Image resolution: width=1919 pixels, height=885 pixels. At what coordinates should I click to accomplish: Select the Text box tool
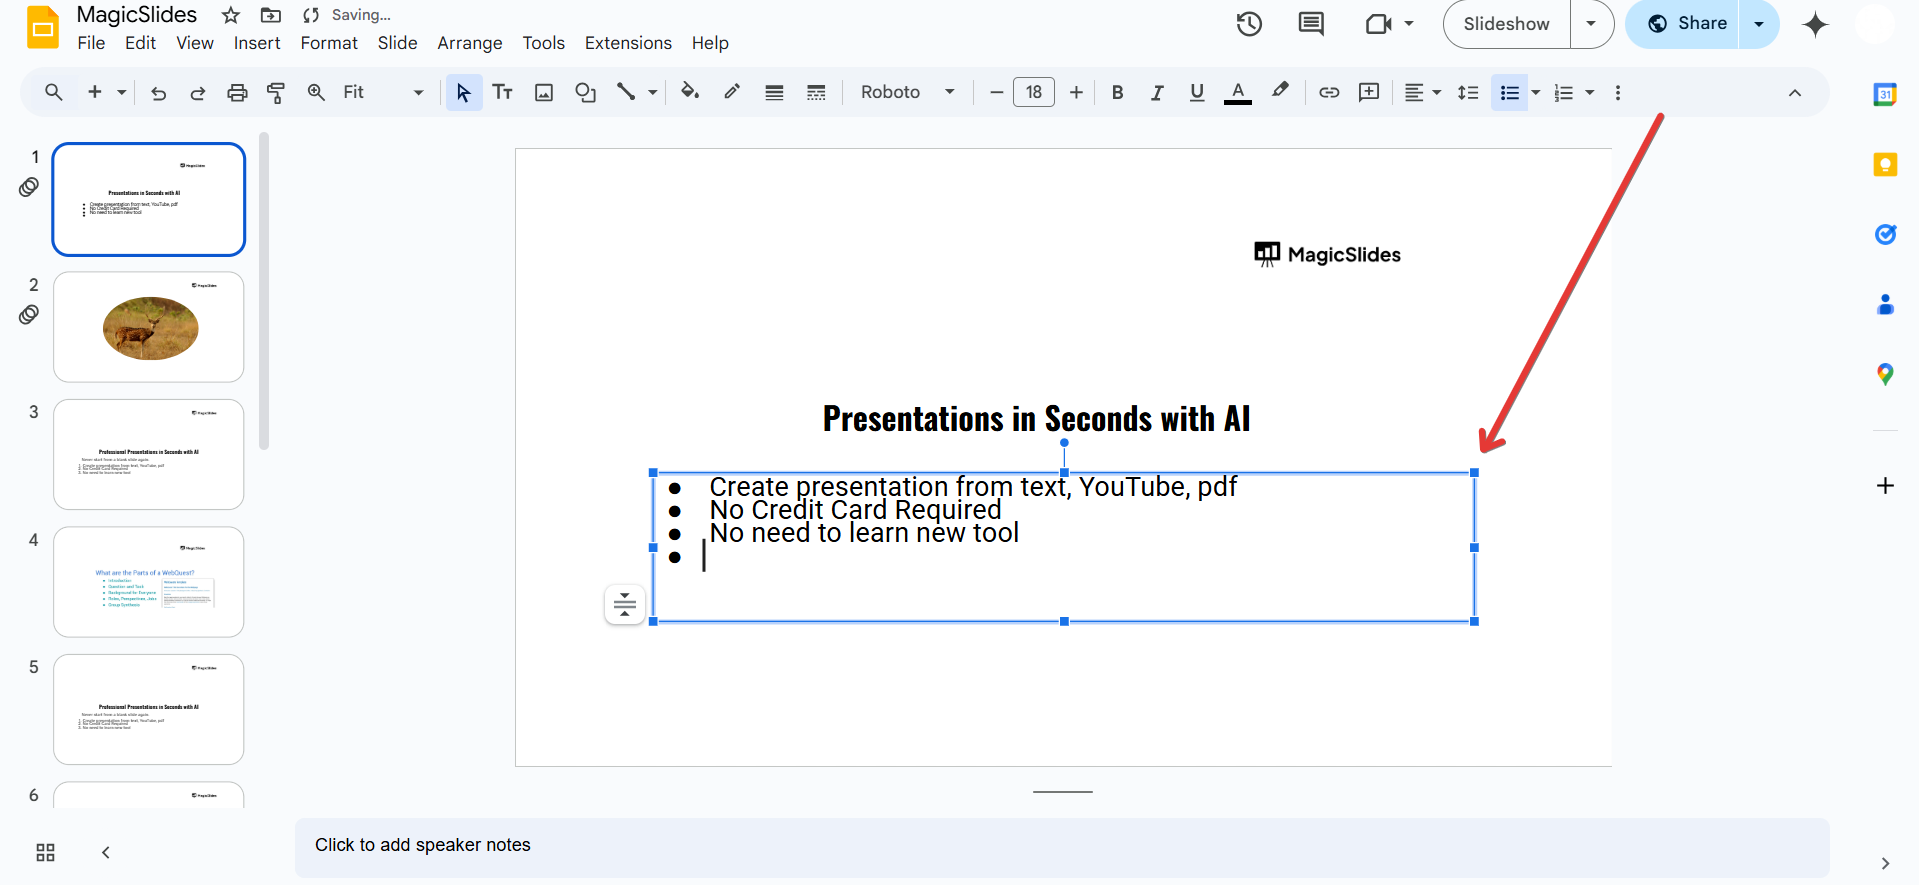502,93
